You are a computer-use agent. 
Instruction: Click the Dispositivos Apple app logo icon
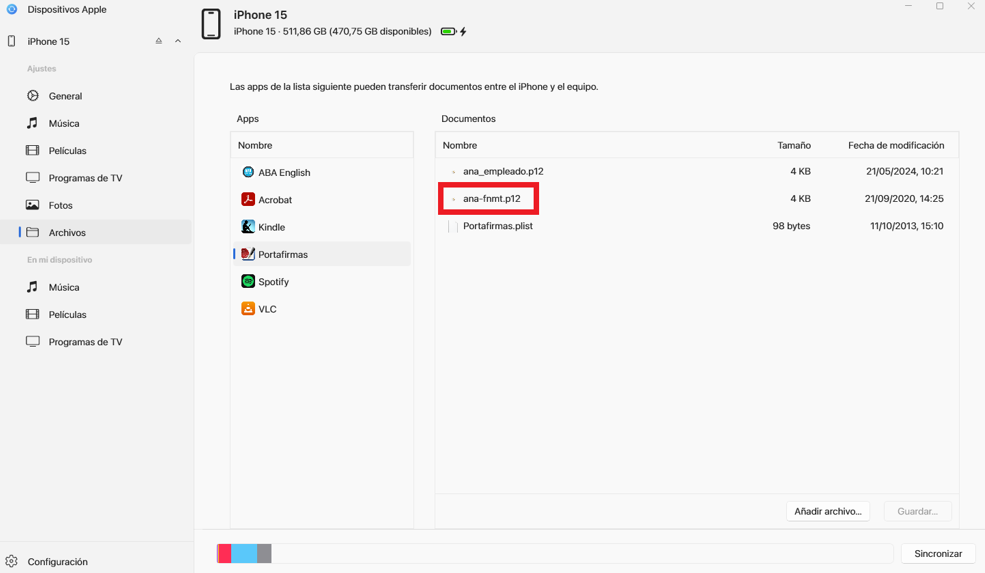point(11,9)
